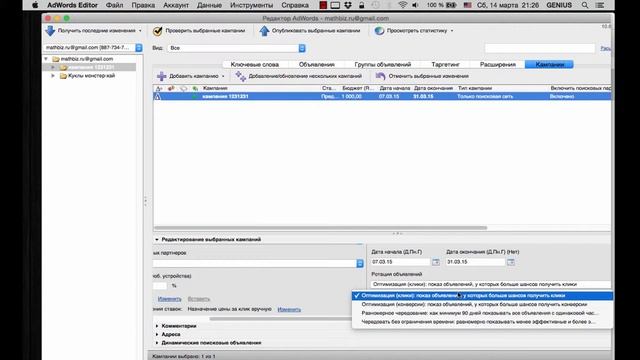Open the Вид Все dropdown
The width and height of the screenshot is (640, 360).
click(236, 48)
